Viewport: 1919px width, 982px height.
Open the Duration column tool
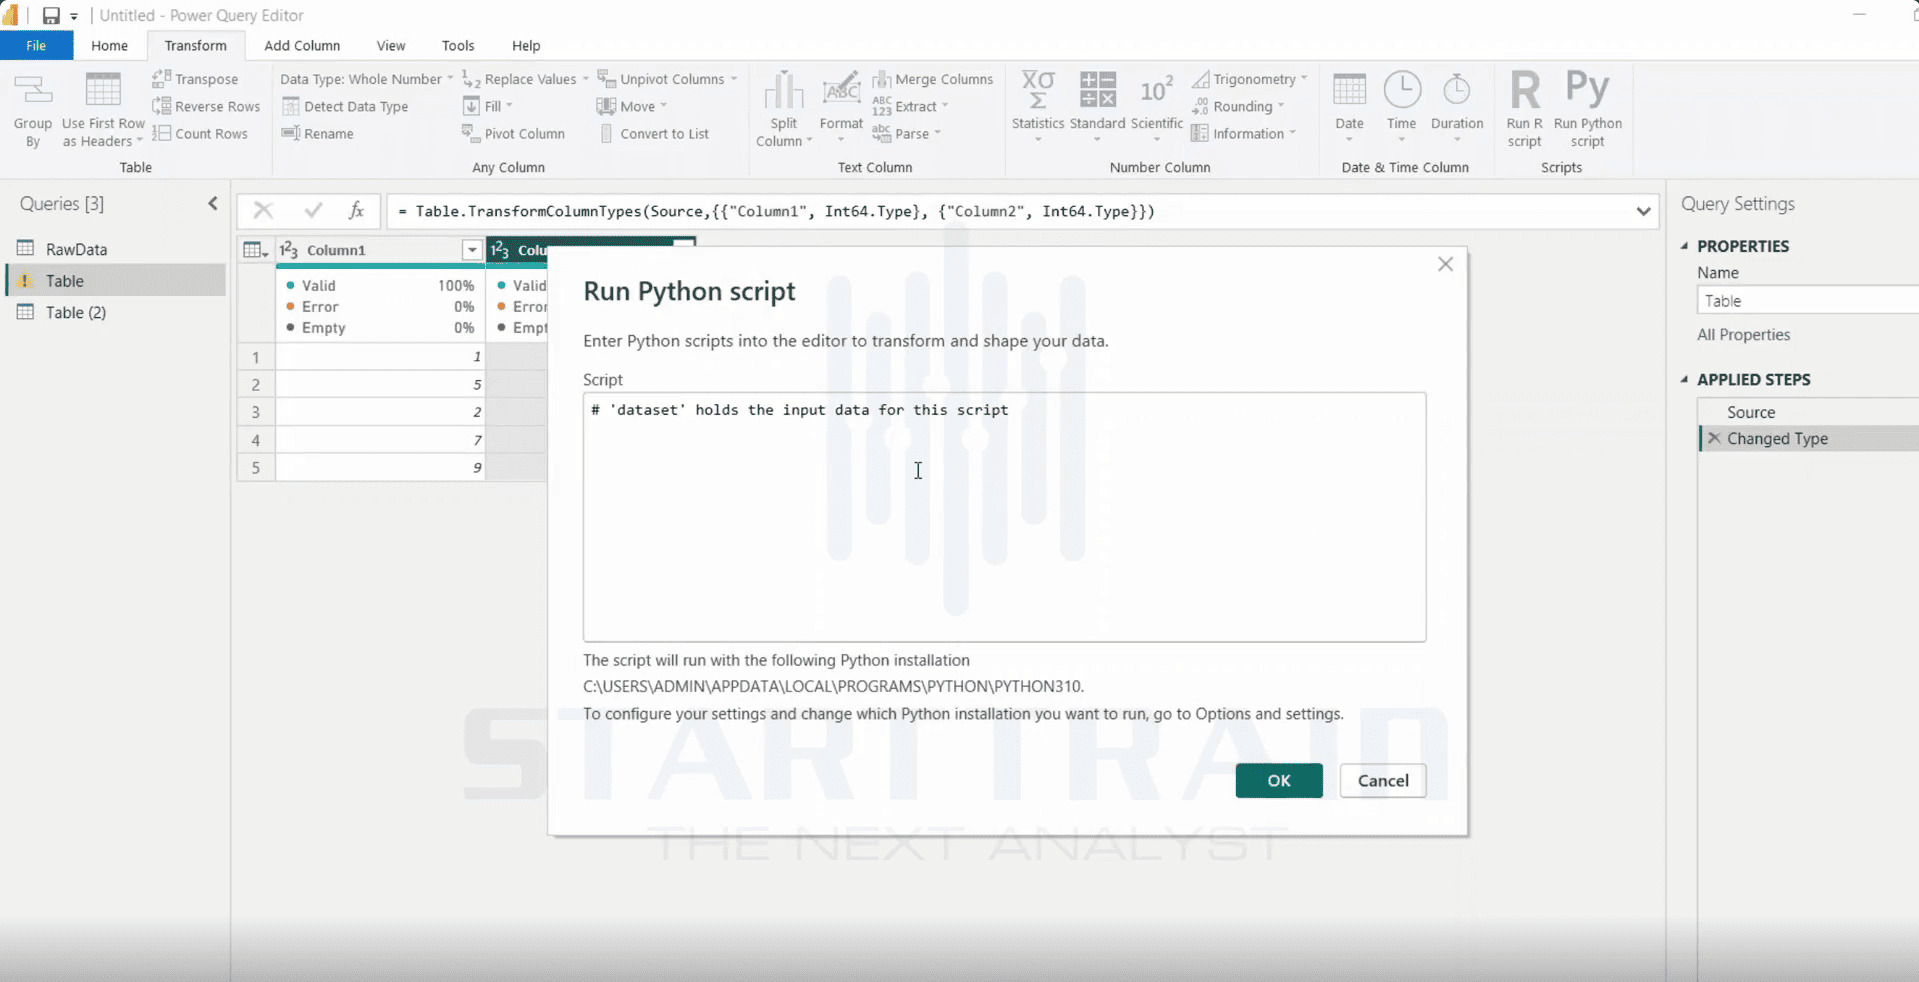(x=1456, y=106)
